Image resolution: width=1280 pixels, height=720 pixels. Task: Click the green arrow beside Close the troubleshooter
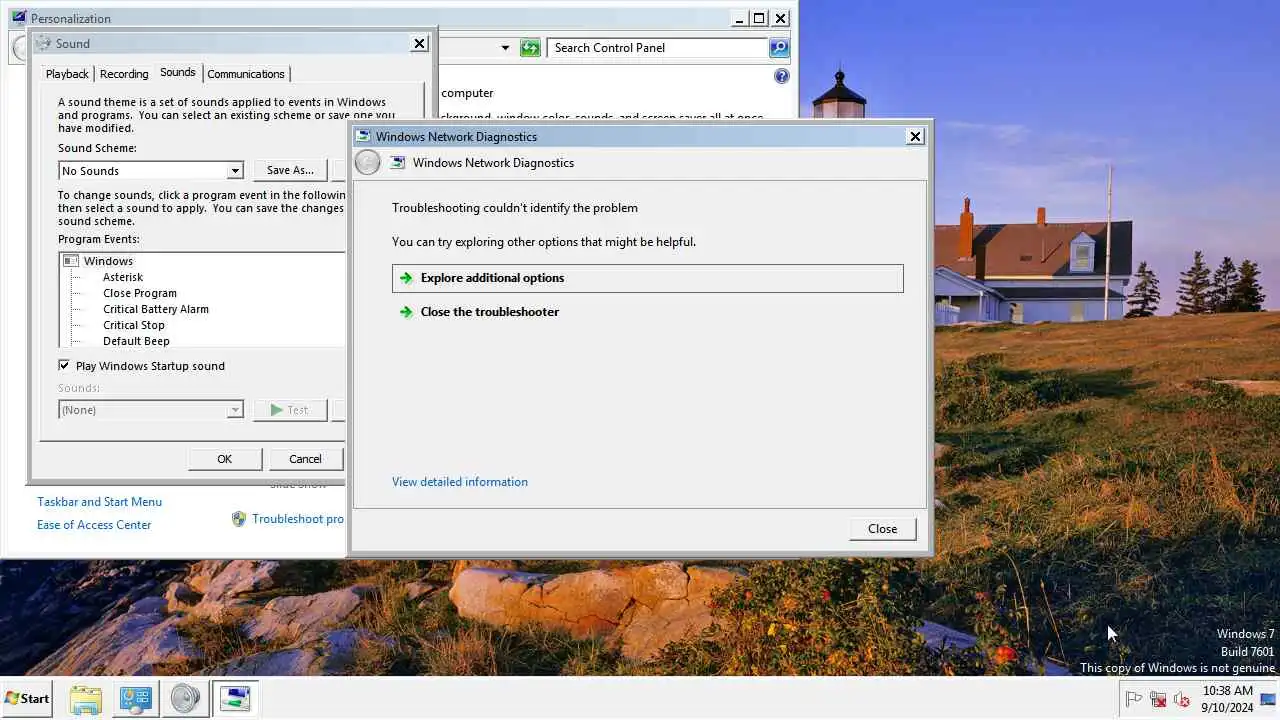point(406,312)
